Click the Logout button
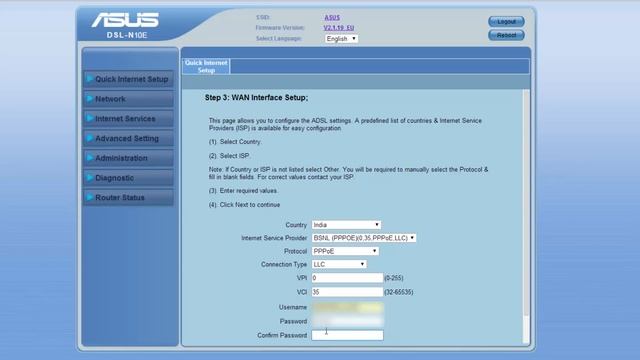The image size is (640, 360). coord(506,22)
